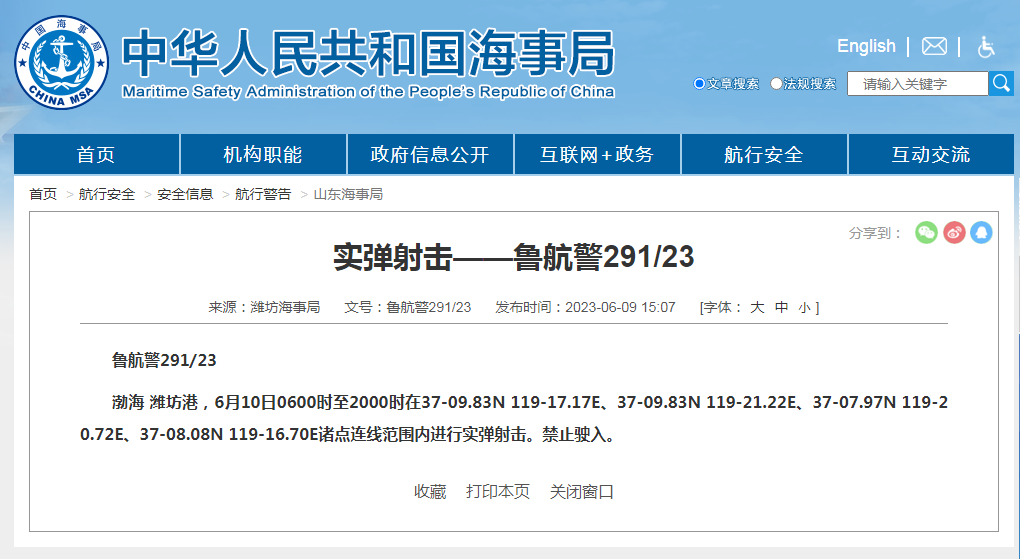The image size is (1020, 559).
Task: Click the 中华人民共和国海事局 site title
Action: (x=368, y=53)
